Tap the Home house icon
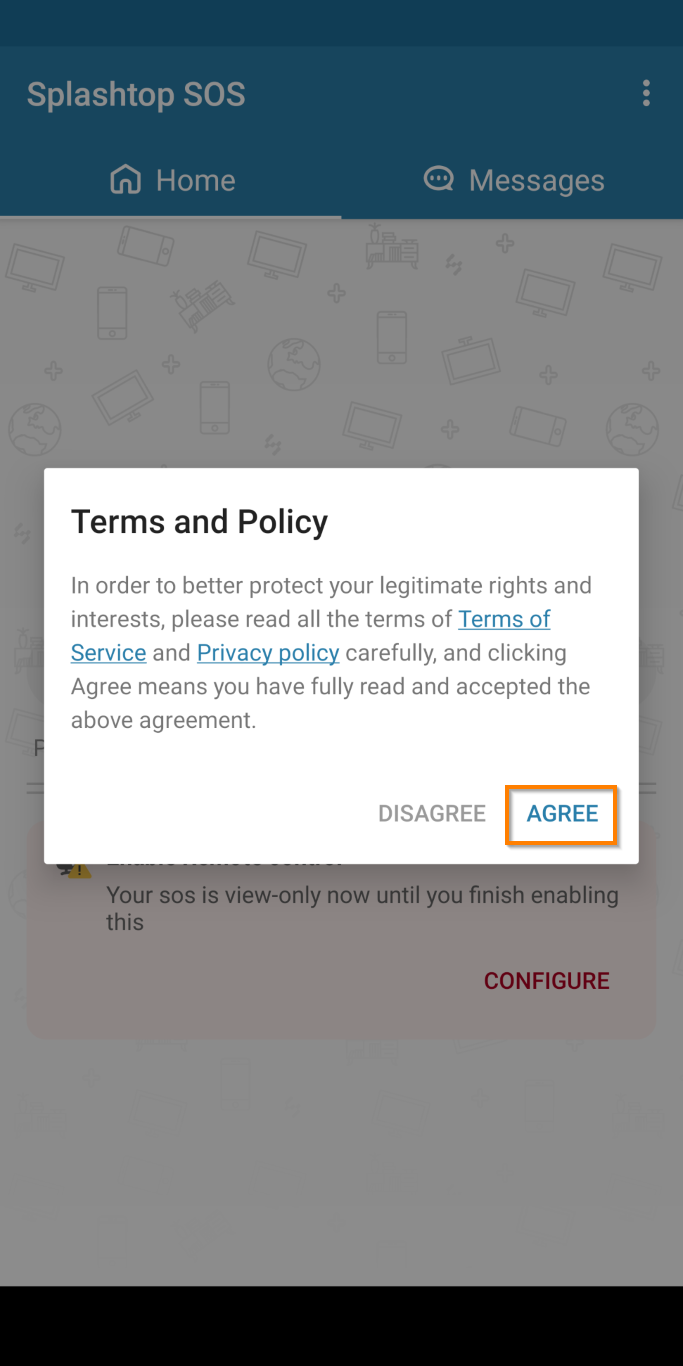 (125, 178)
